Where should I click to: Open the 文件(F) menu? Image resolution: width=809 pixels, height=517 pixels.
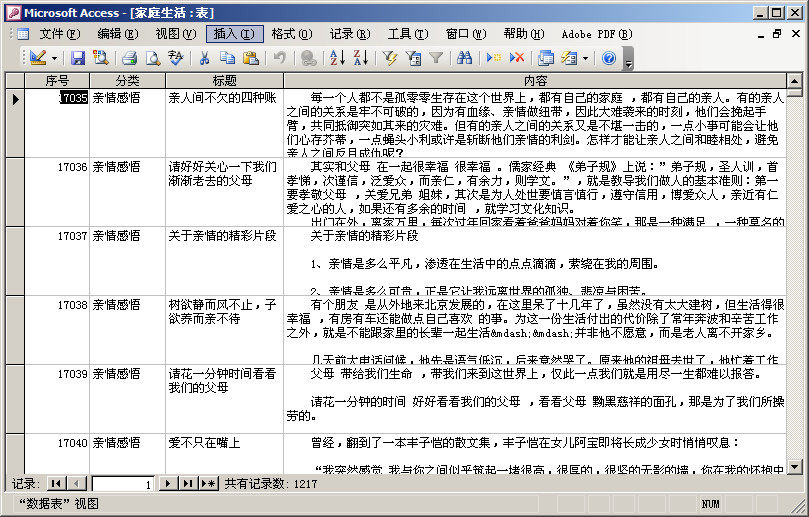click(60, 34)
